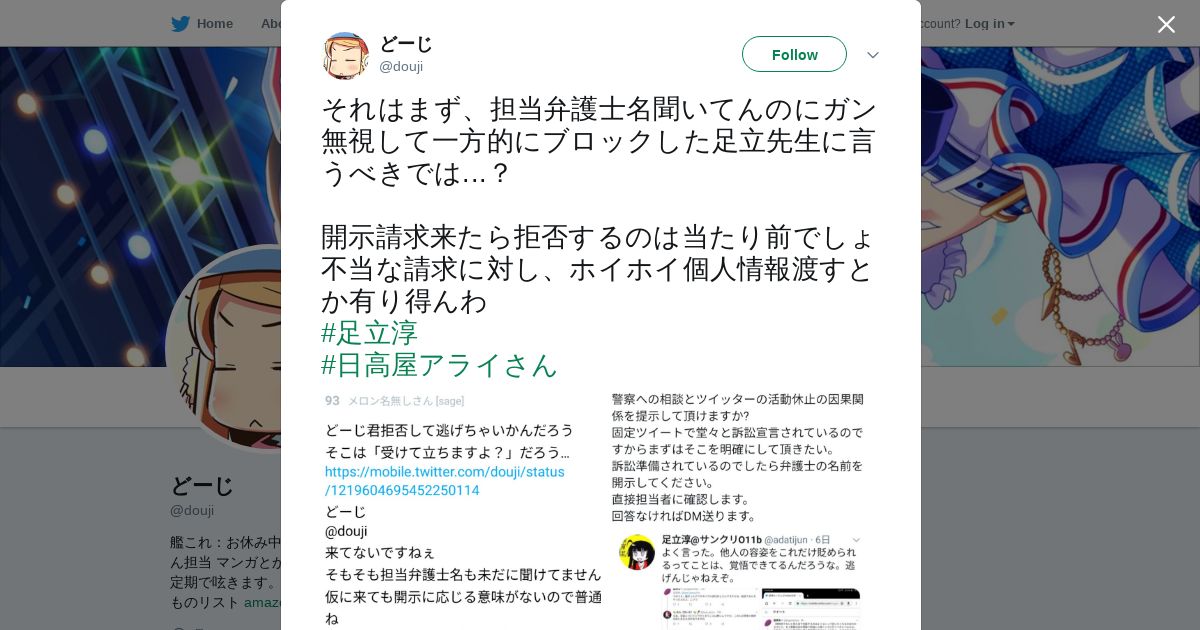Open the amazon link in profile bio
1200x630 pixels.
262,603
